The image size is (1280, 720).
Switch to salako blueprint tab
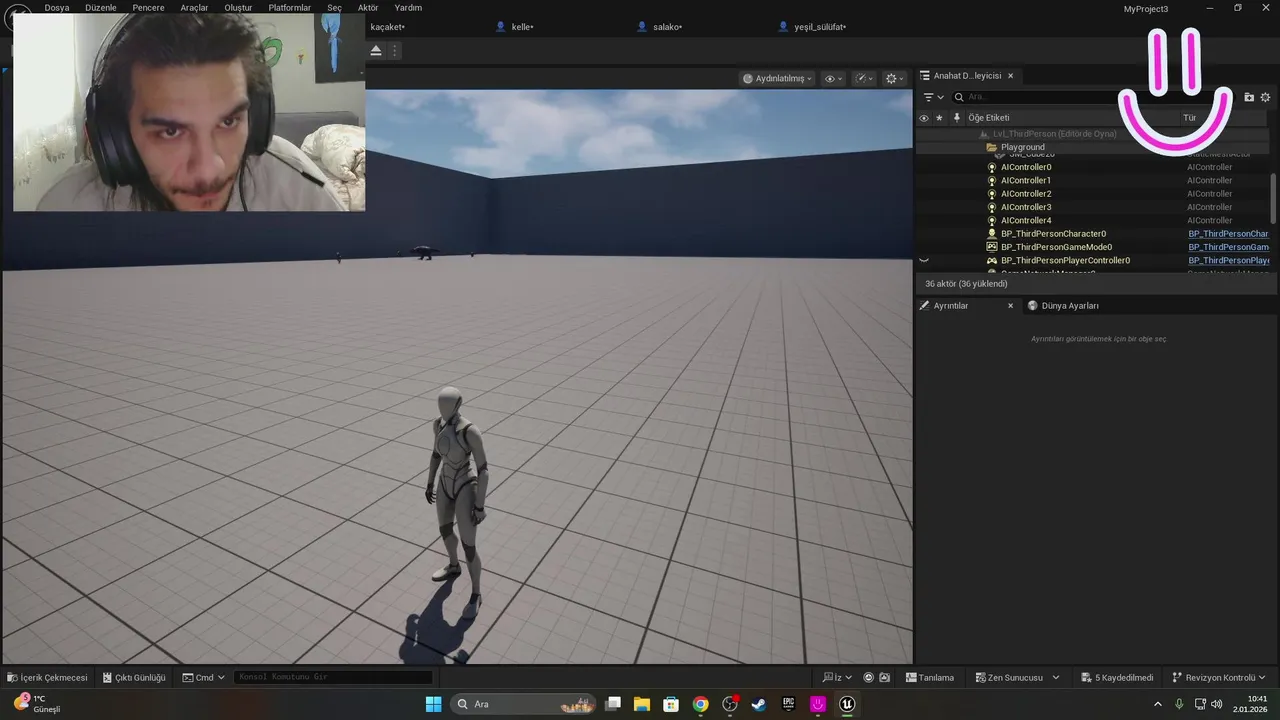[660, 27]
